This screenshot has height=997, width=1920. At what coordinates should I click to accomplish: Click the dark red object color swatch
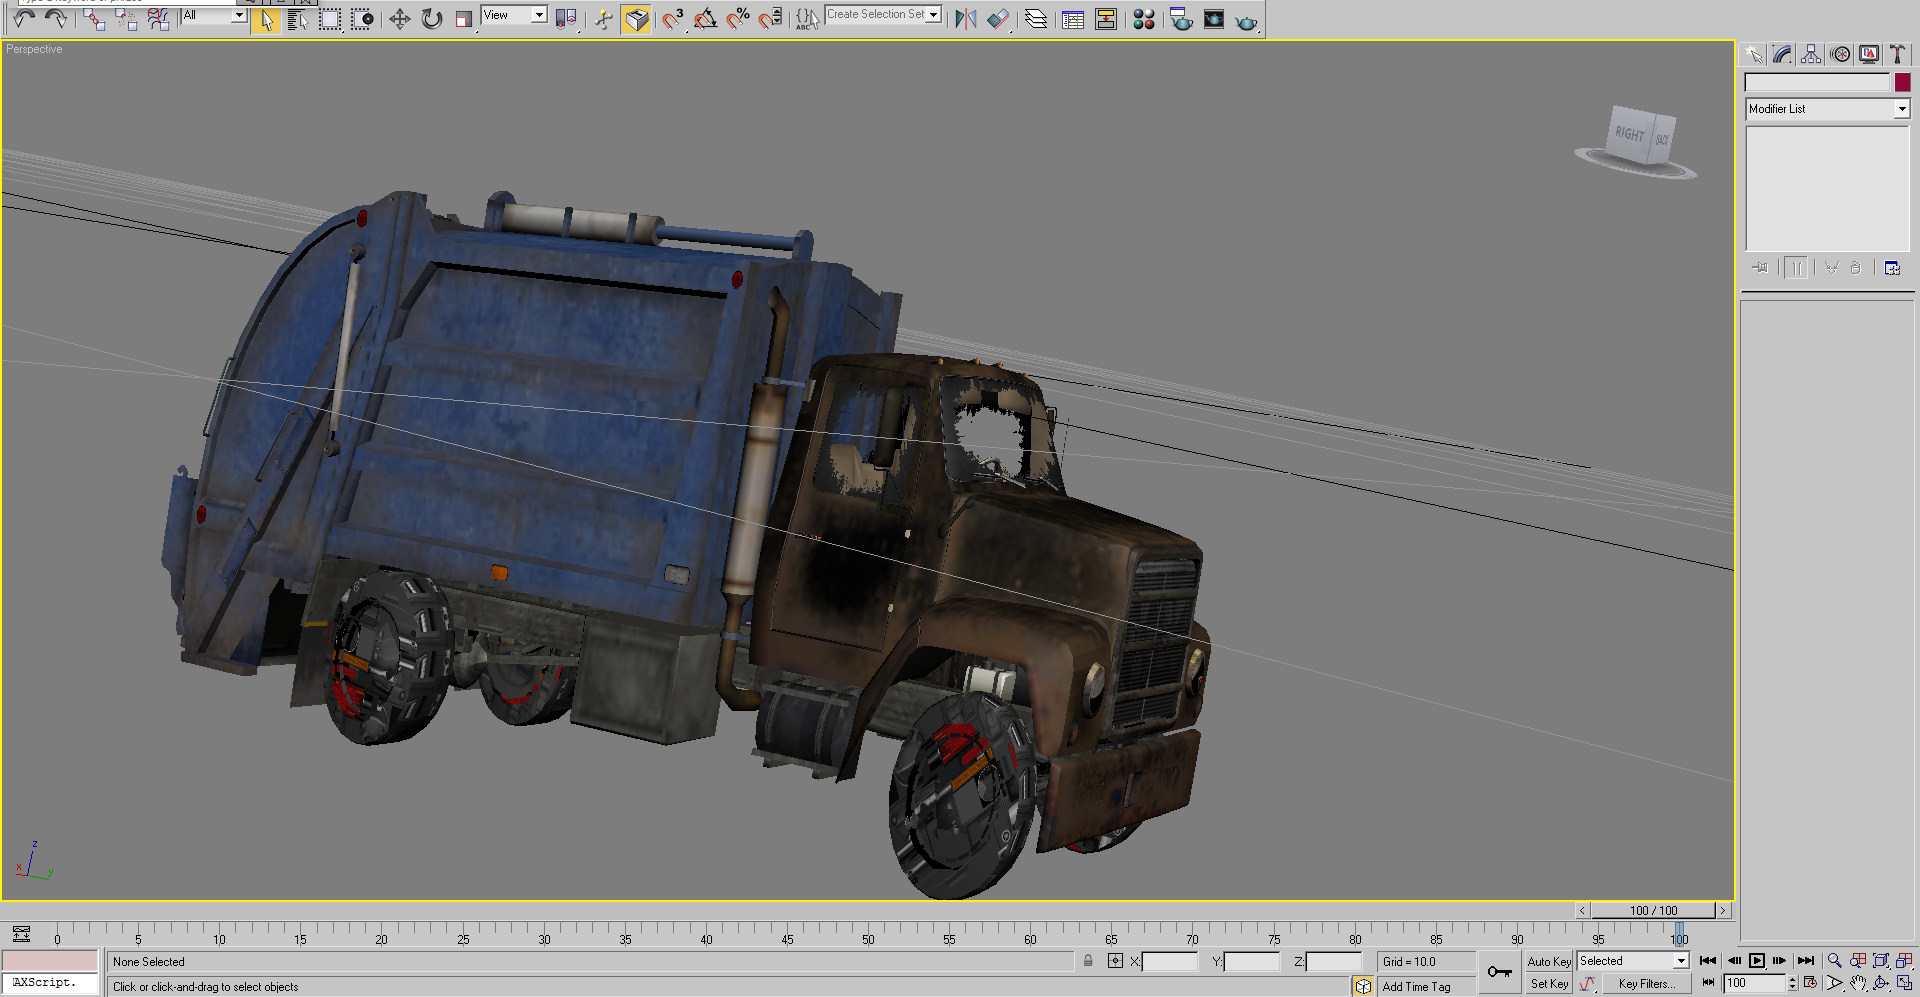(1902, 83)
